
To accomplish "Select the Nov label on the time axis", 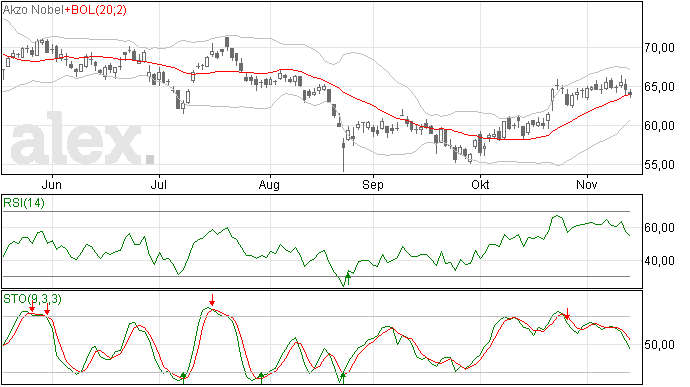I will pyautogui.click(x=587, y=184).
